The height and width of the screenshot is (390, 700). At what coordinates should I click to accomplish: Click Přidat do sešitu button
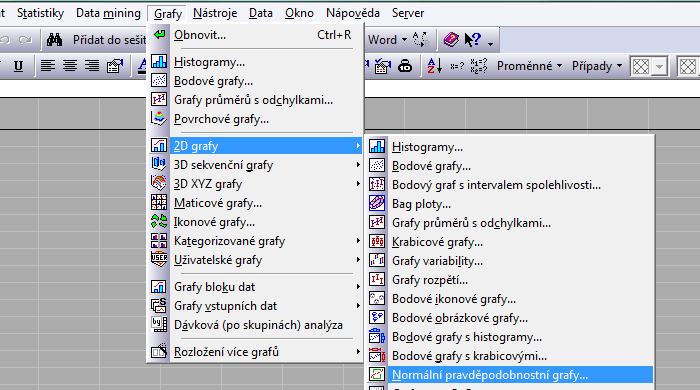pos(109,40)
